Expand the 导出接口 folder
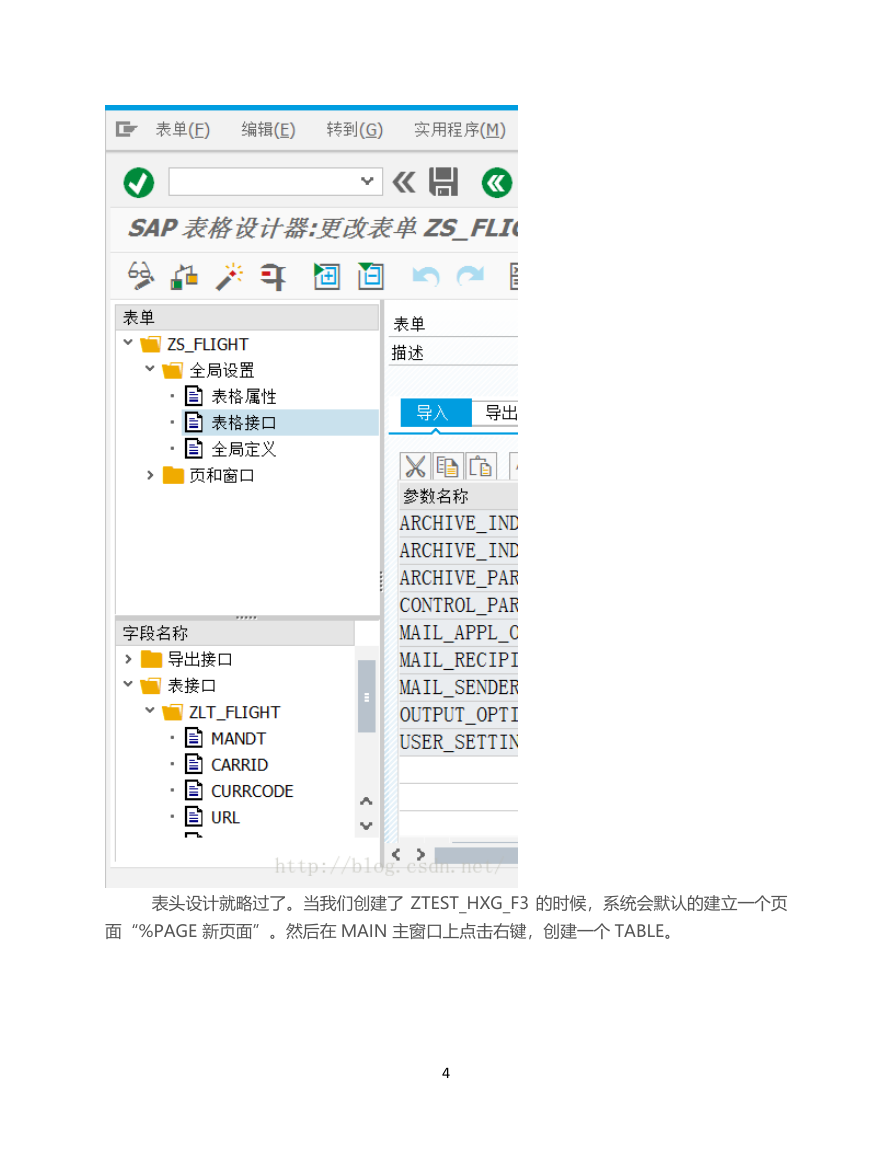The width and height of the screenshot is (893, 1155). click(x=128, y=659)
